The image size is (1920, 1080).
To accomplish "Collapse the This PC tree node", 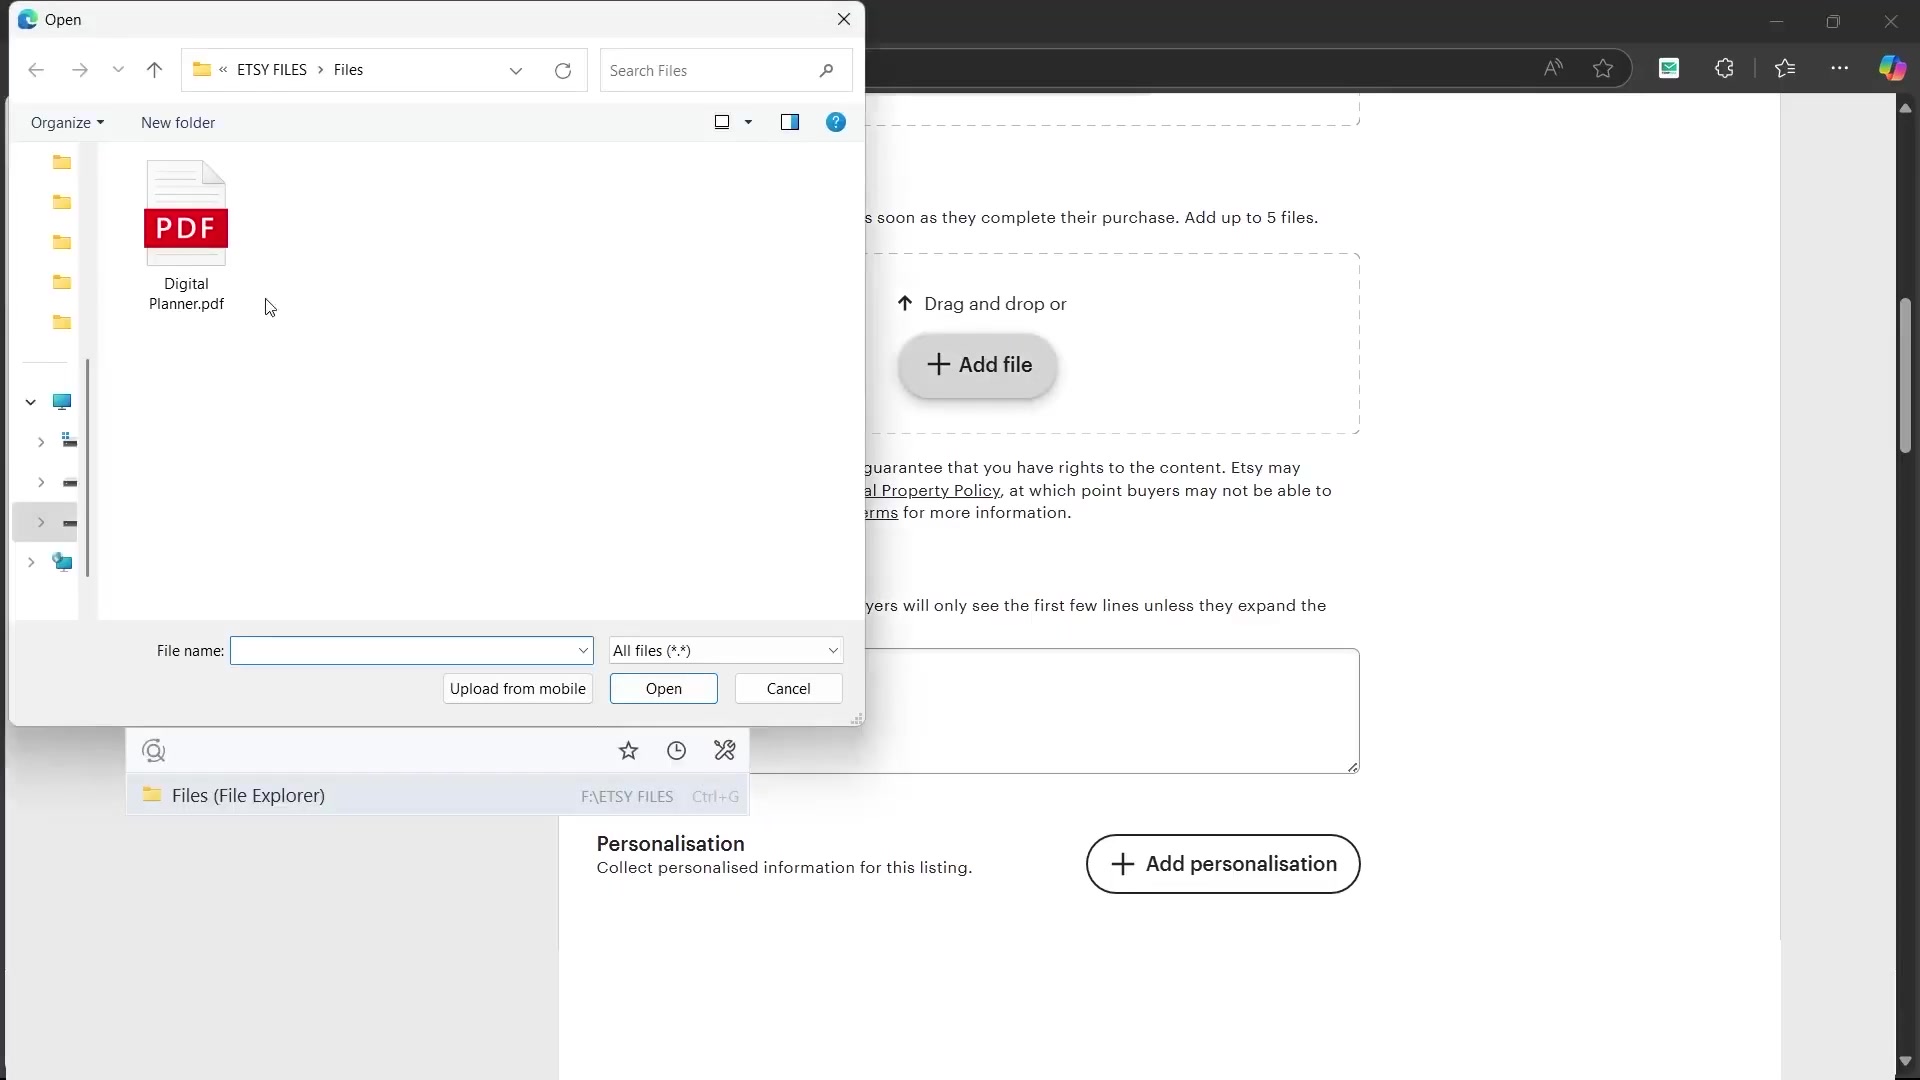I will click(x=31, y=402).
